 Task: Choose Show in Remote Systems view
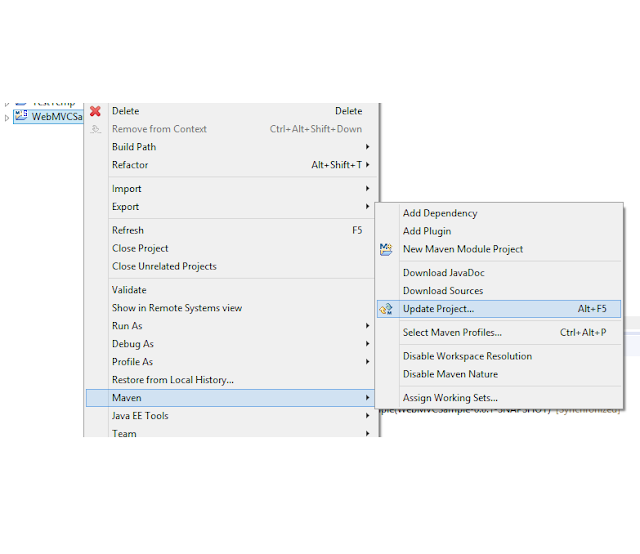pos(230,308)
